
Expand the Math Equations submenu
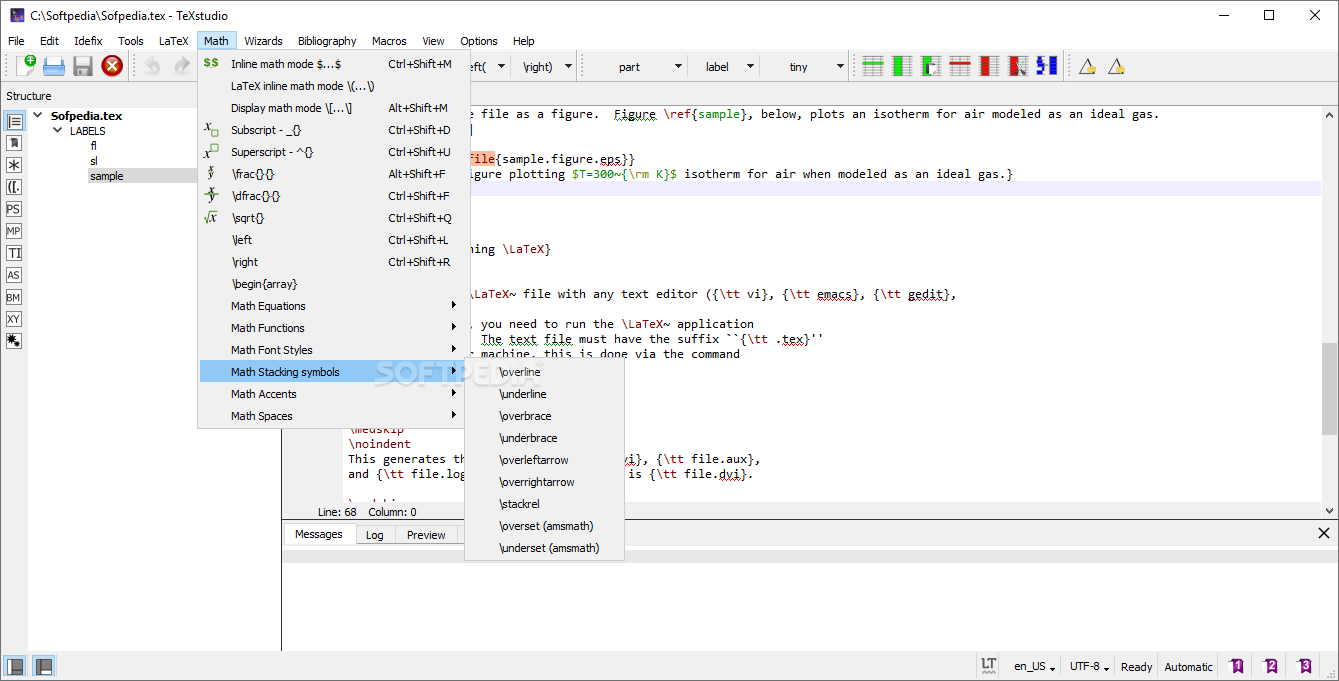tap(333, 306)
